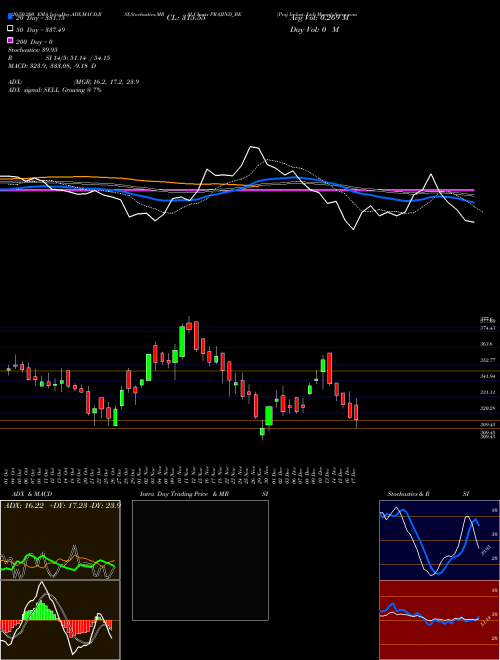Viewport: 500px width, 660px height.
Task: Open the MACD histogram chart panel
Action: point(60,620)
